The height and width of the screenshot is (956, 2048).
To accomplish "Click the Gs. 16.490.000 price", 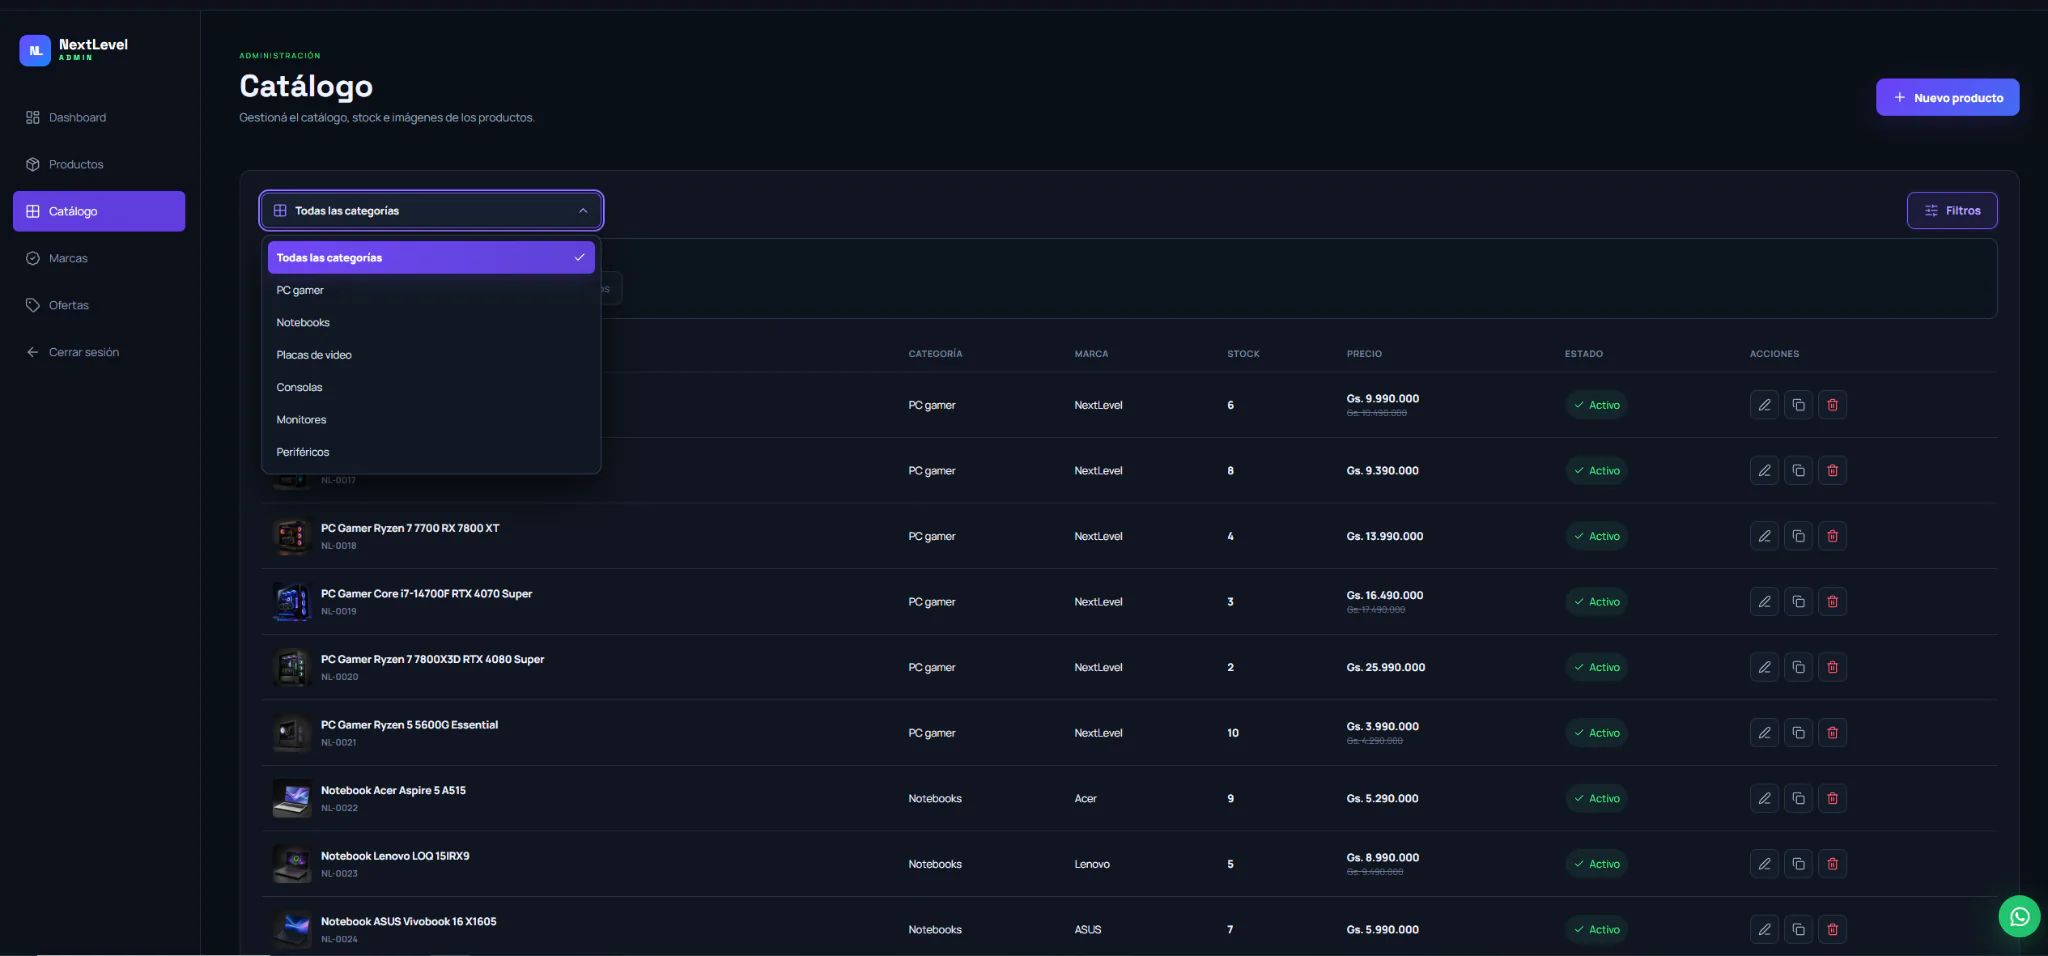I will coord(1384,595).
